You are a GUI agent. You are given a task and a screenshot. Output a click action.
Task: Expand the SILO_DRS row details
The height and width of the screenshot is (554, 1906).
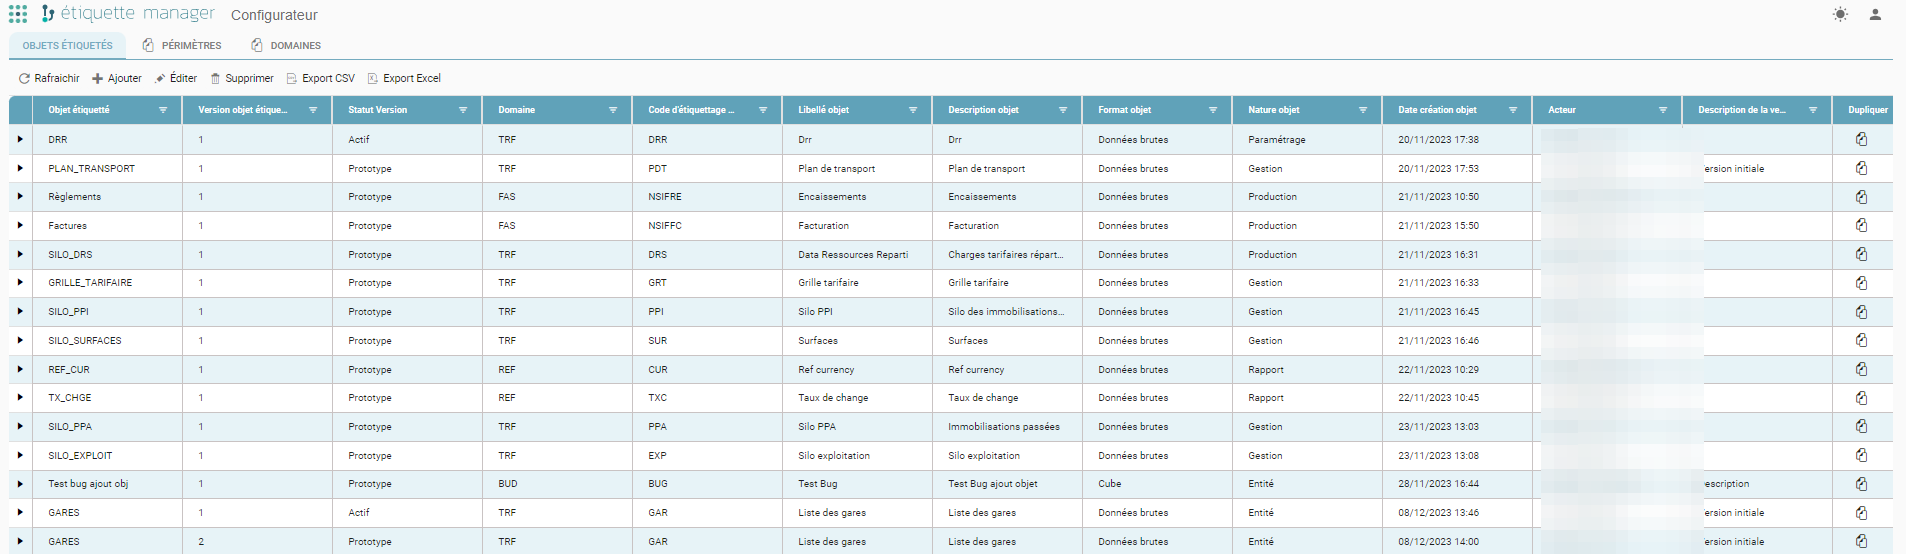pyautogui.click(x=20, y=255)
